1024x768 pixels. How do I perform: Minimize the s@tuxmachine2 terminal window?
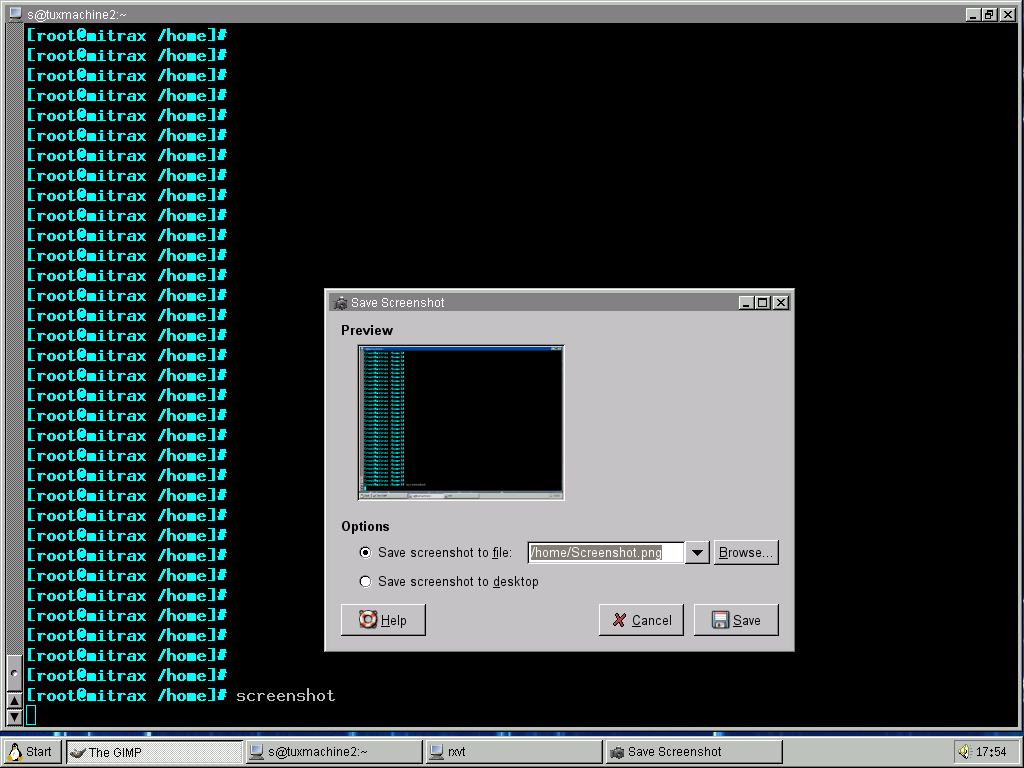pos(972,14)
